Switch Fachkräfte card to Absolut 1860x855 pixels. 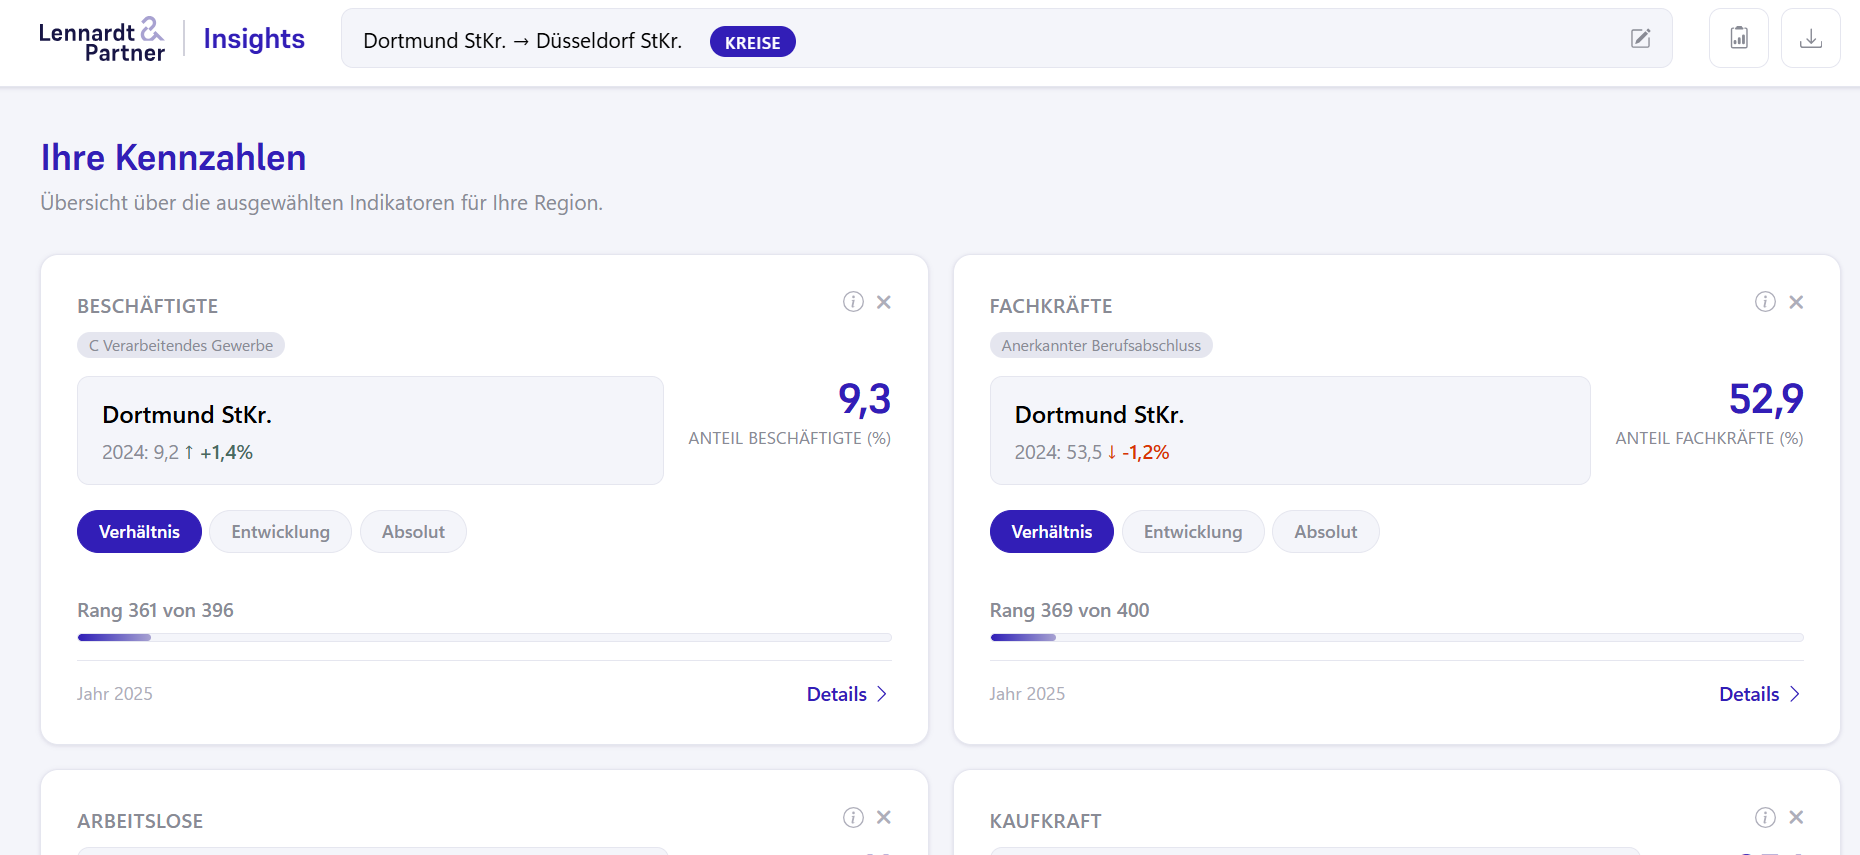[1326, 531]
